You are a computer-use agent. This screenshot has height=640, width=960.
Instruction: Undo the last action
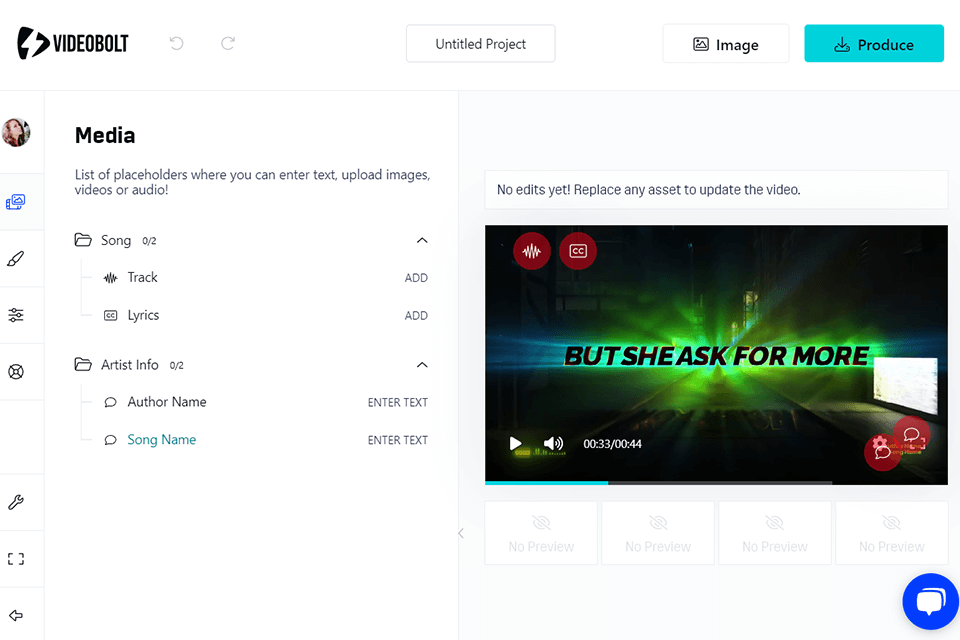point(176,43)
